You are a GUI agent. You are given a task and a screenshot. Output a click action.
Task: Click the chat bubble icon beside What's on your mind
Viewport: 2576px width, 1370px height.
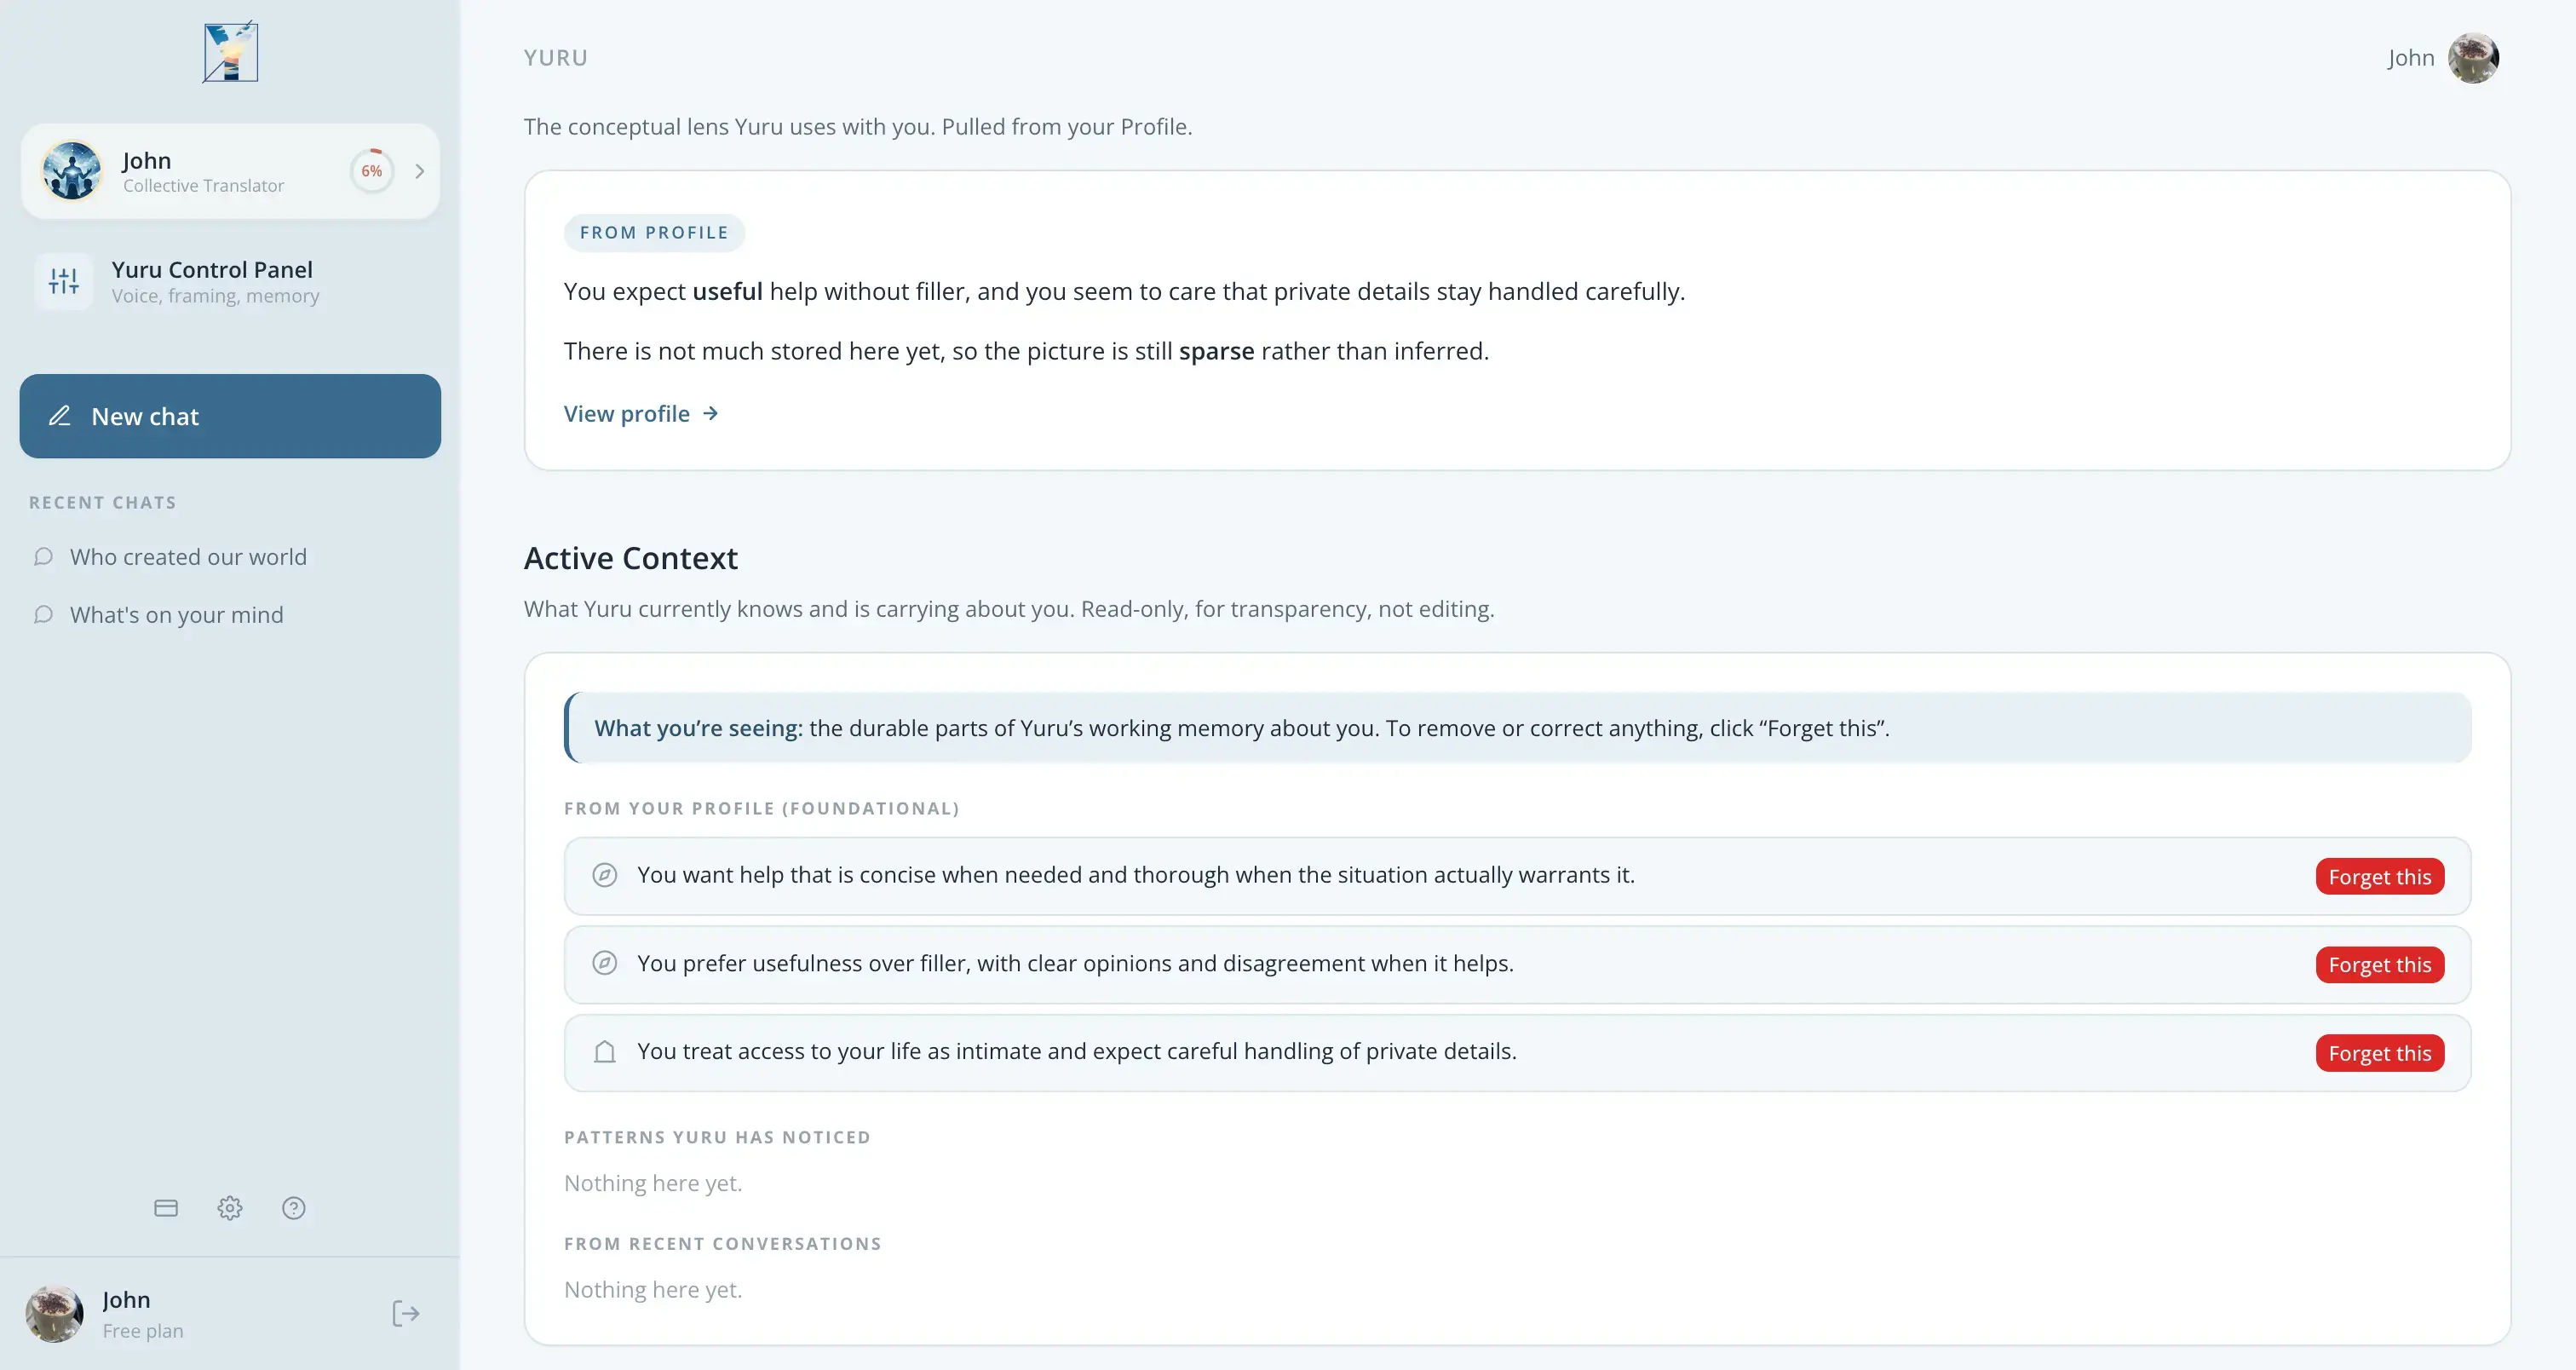[43, 614]
